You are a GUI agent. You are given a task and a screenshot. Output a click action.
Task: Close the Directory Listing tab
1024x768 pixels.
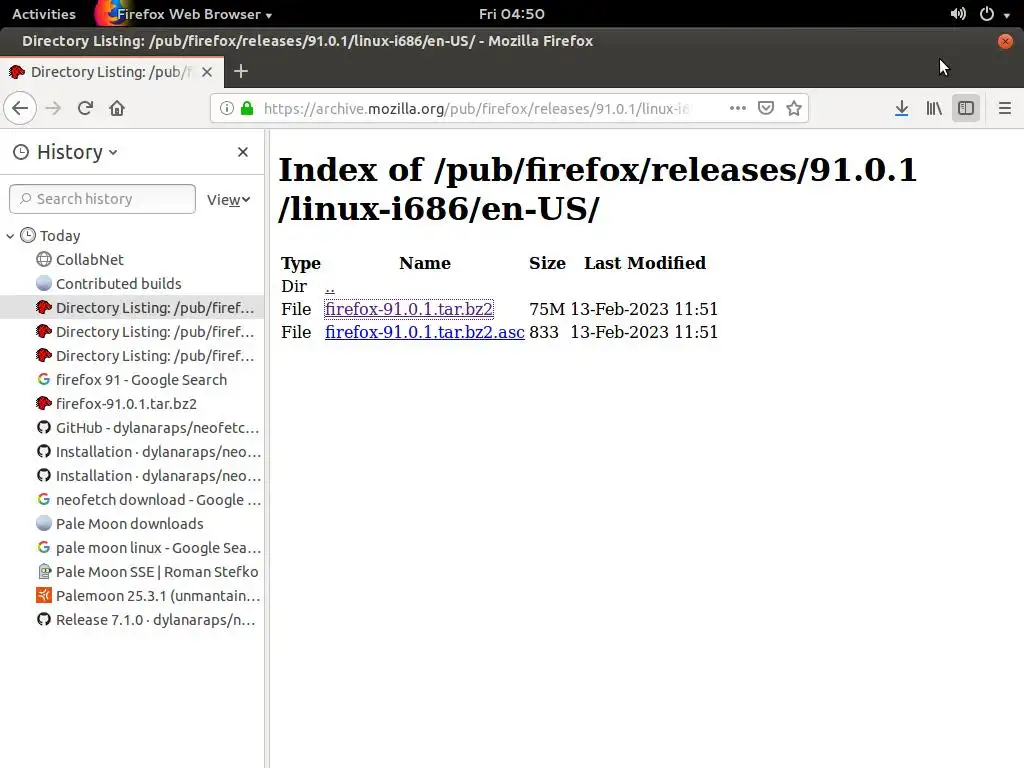click(x=206, y=72)
